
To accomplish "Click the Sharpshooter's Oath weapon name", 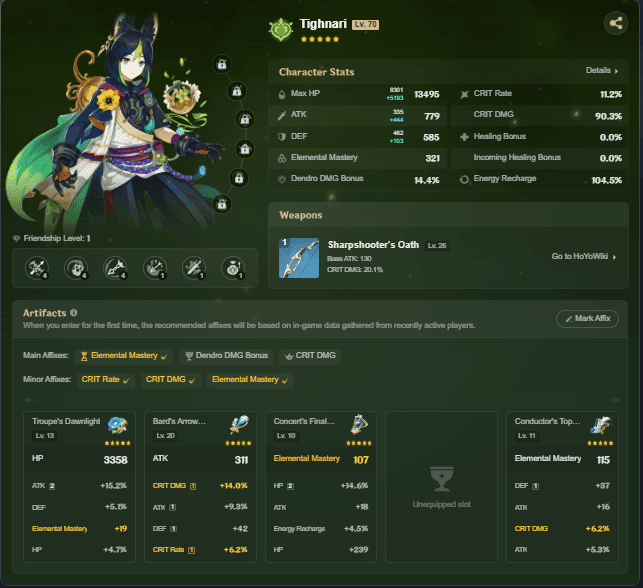I will [x=373, y=245].
